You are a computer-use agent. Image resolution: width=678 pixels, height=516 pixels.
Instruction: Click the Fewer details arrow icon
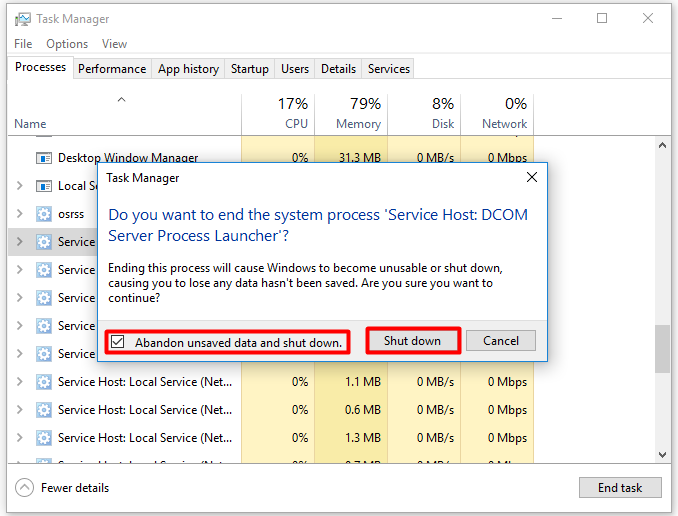[x=25, y=488]
